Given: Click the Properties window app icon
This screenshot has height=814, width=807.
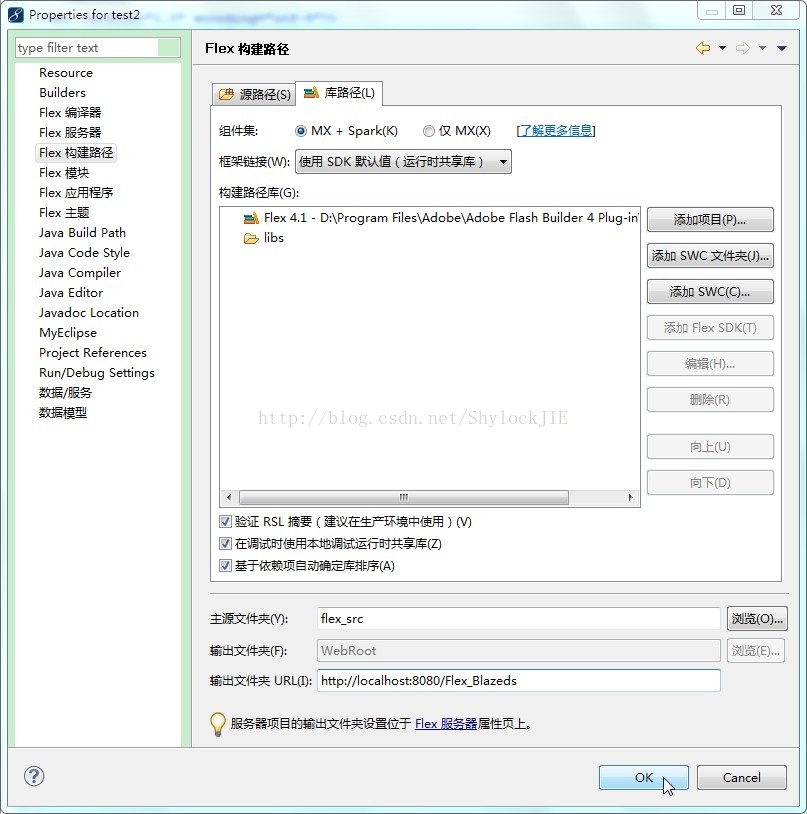Looking at the screenshot, I should point(16,15).
